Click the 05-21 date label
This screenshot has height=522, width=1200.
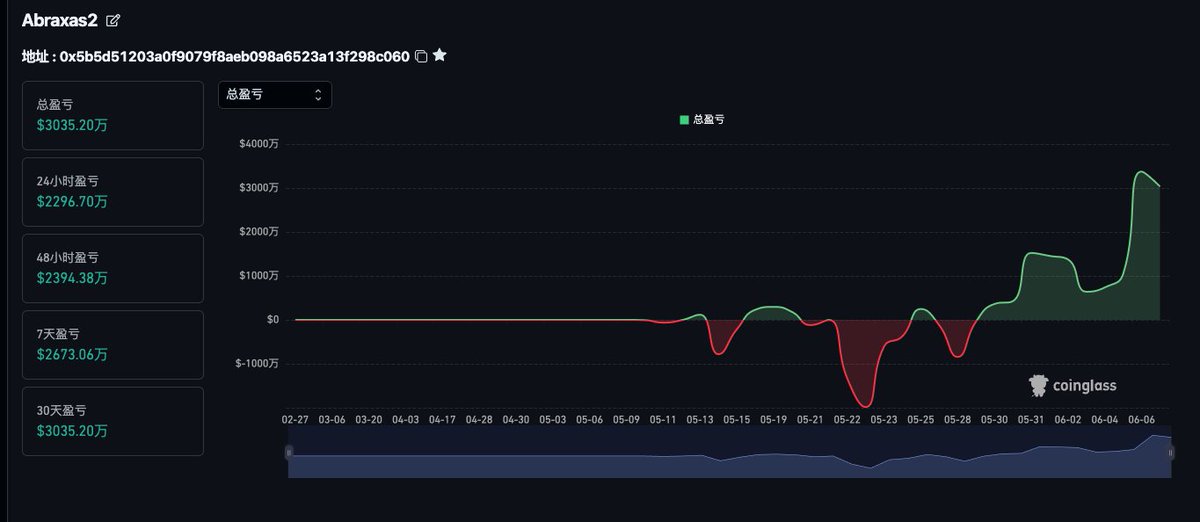(x=811, y=420)
